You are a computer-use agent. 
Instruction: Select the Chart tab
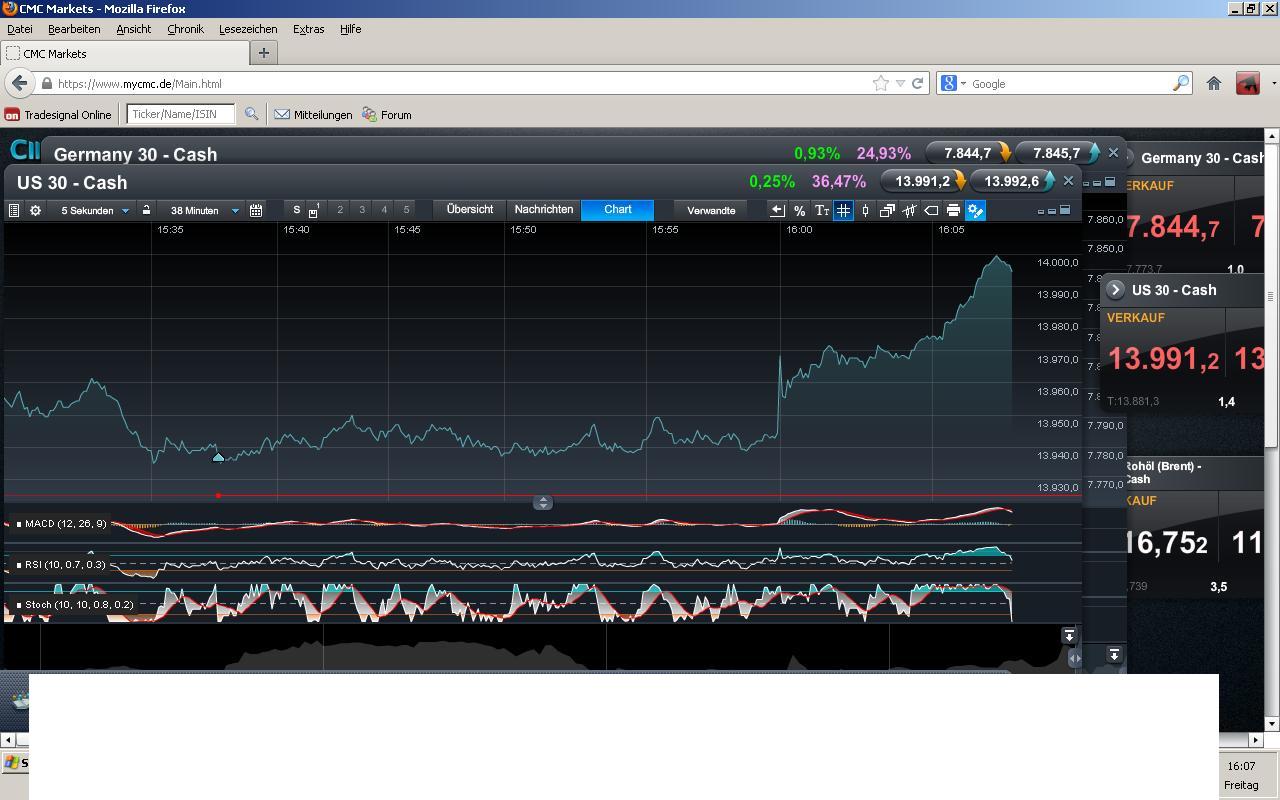617,210
